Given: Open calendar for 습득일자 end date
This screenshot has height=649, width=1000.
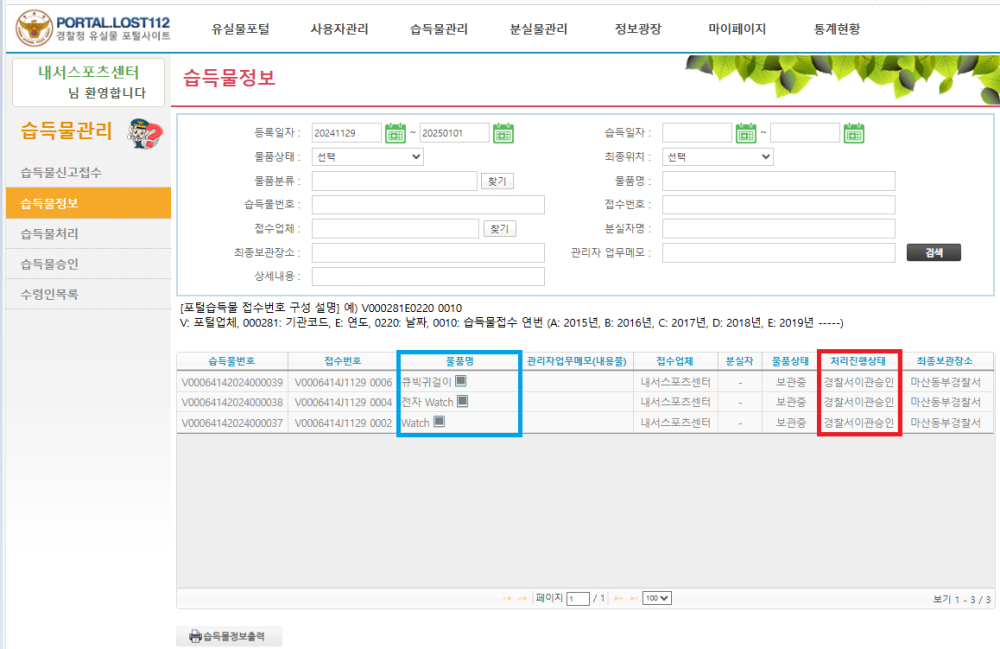Looking at the screenshot, I should tap(853, 133).
